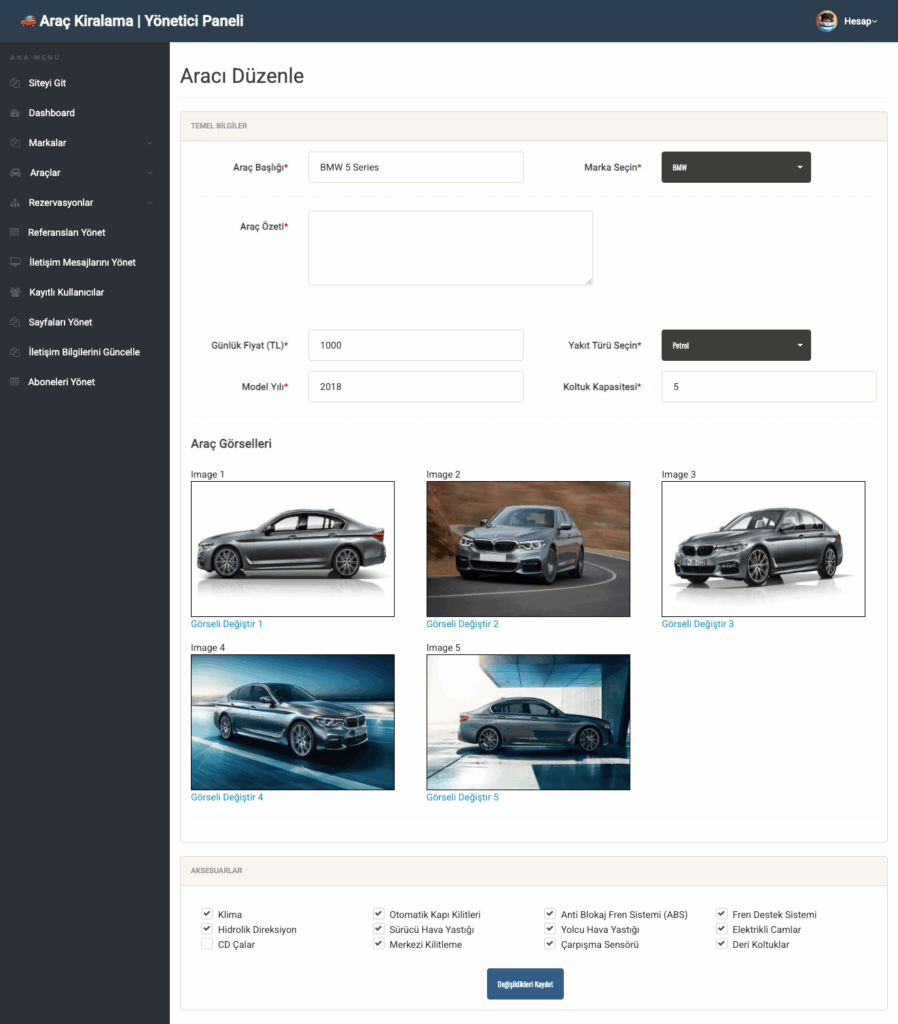Click the Rezervasyonlar sidebar icon

coord(15,202)
